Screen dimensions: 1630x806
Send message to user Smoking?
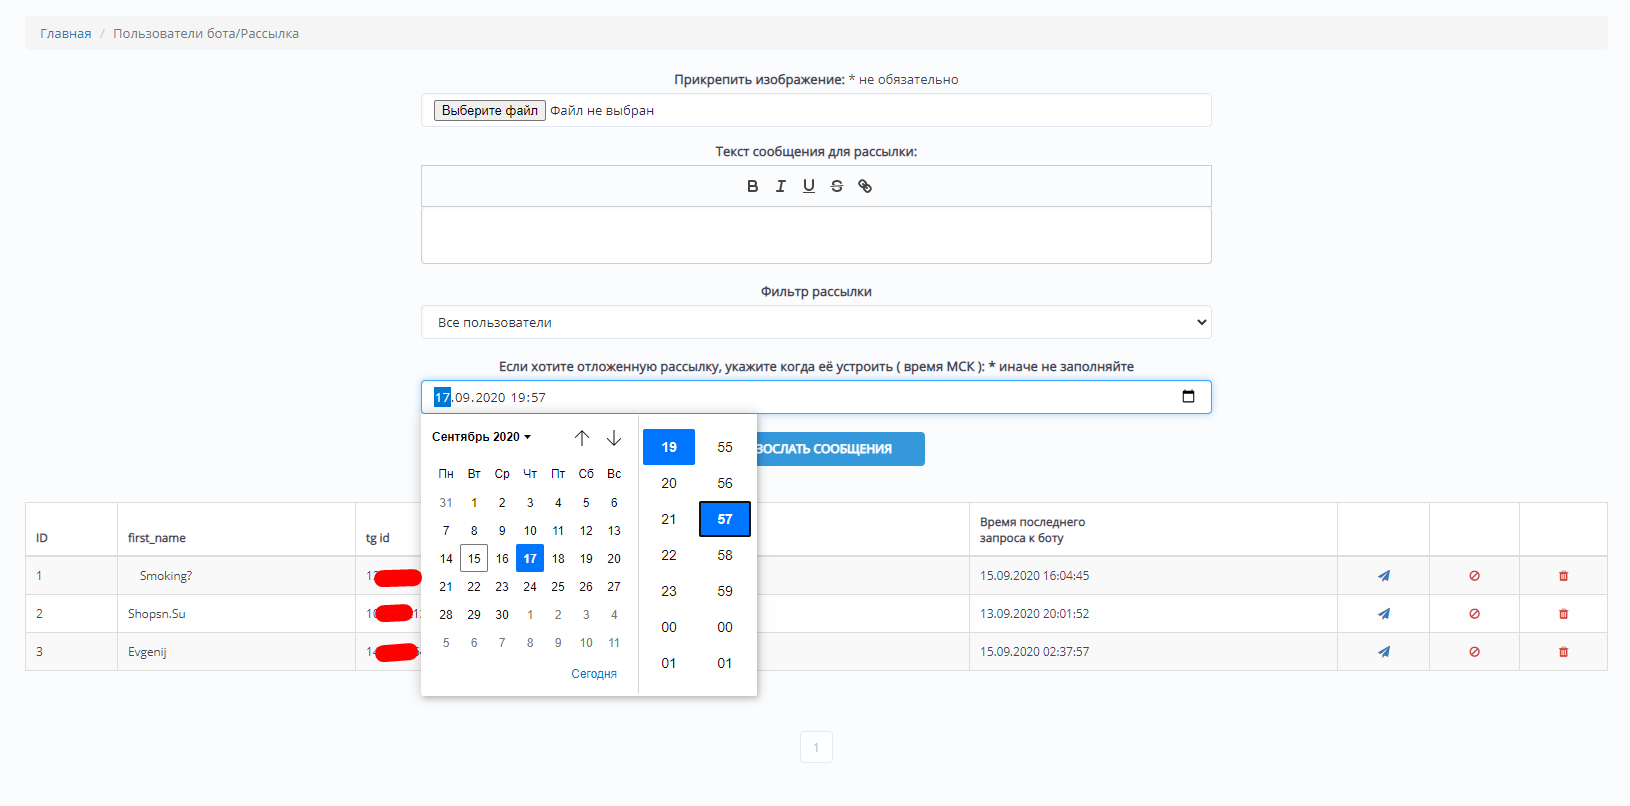tap(1383, 576)
